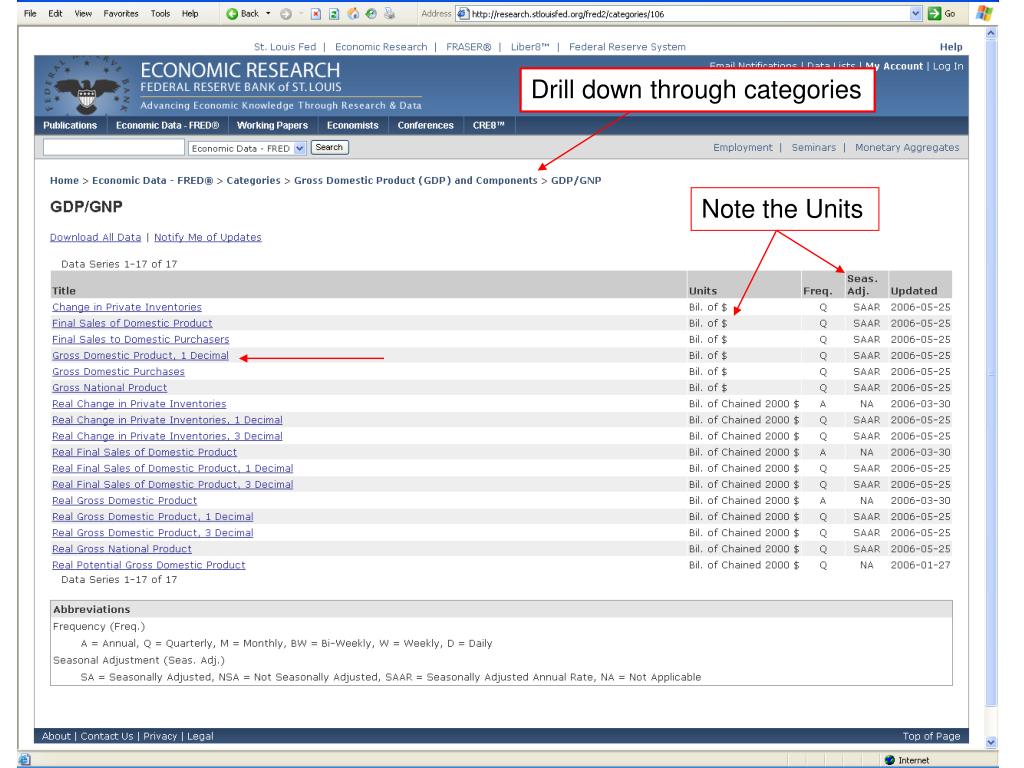Click the Windows flag logo
1024x768 pixels.
(984, 13)
